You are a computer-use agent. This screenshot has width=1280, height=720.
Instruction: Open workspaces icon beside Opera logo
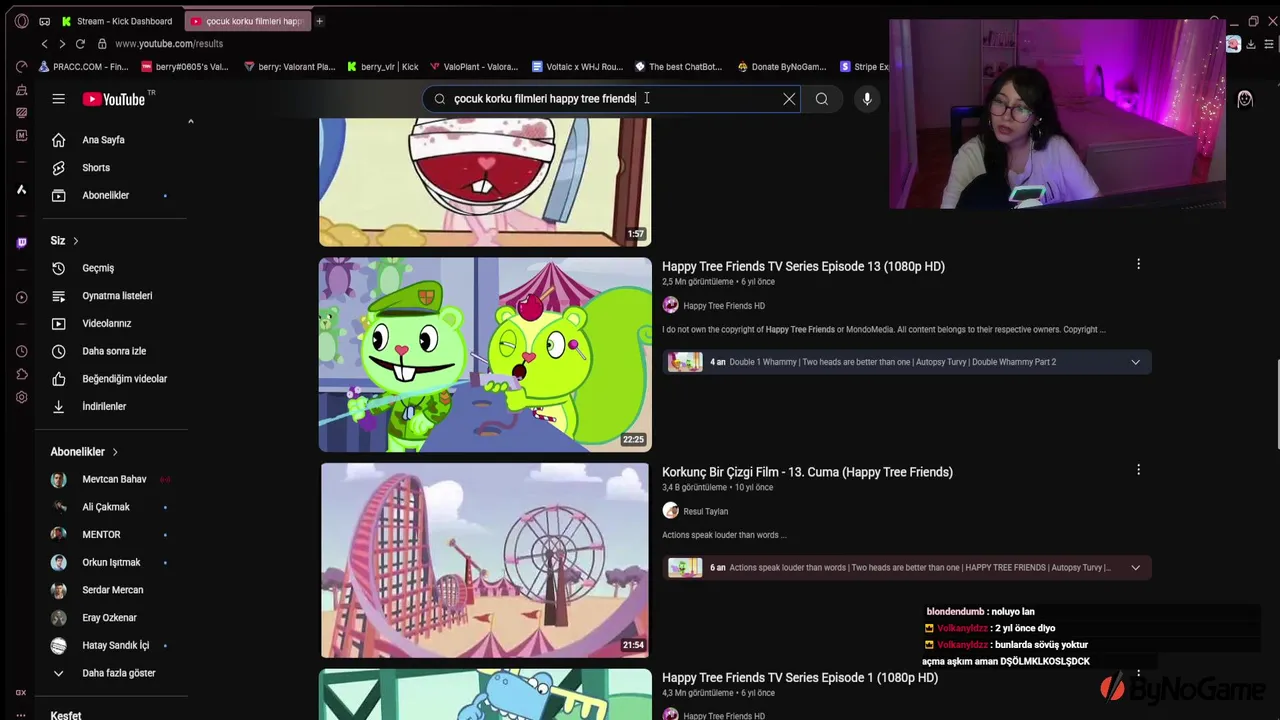(44, 21)
